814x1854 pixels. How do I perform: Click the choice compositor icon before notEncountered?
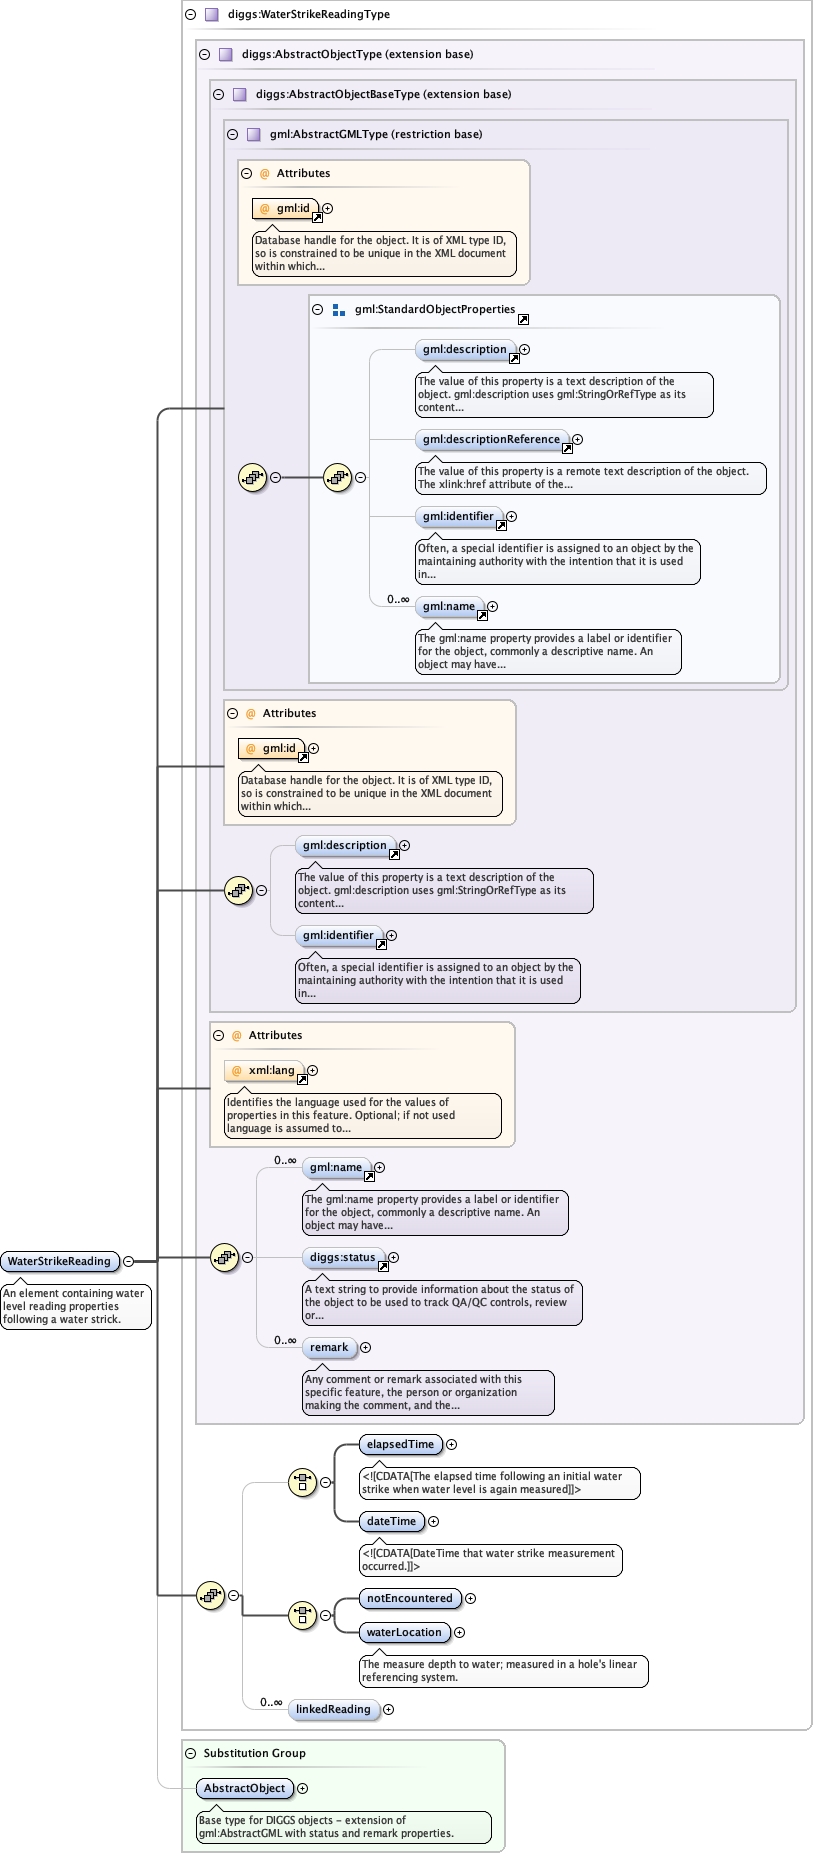click(x=302, y=1614)
